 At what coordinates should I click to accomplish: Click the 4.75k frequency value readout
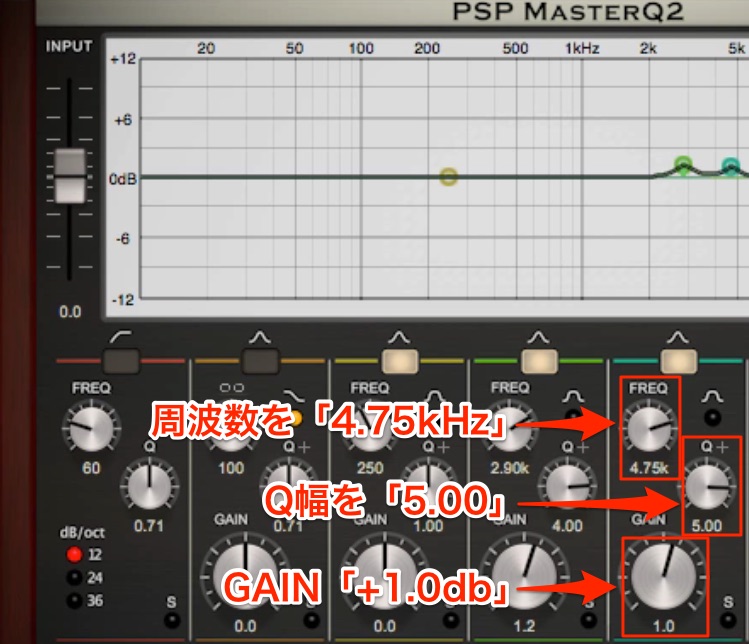click(x=649, y=467)
